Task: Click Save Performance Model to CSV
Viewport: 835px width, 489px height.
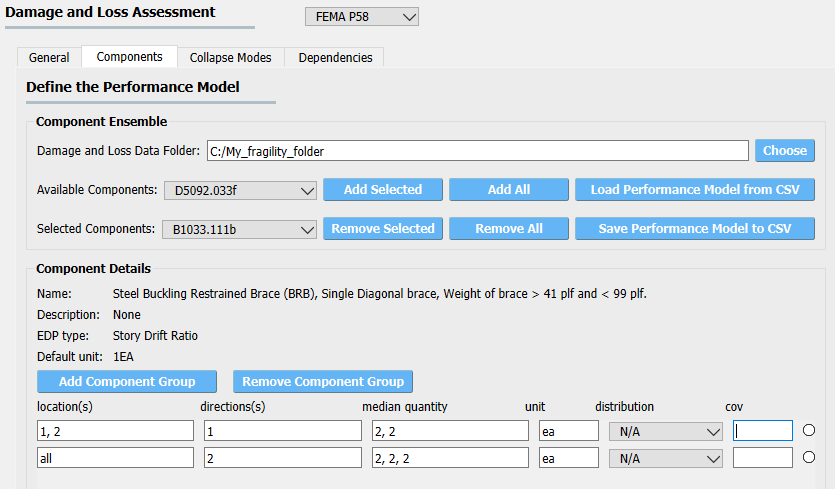Action: pyautogui.click(x=695, y=229)
